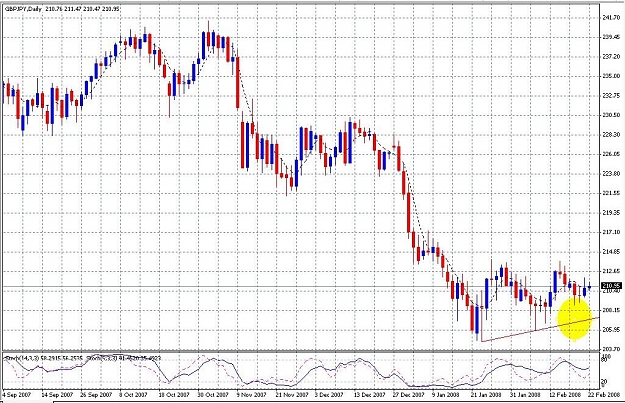Click the 219.35 price axis label
This screenshot has width=625, height=403.
(611, 213)
